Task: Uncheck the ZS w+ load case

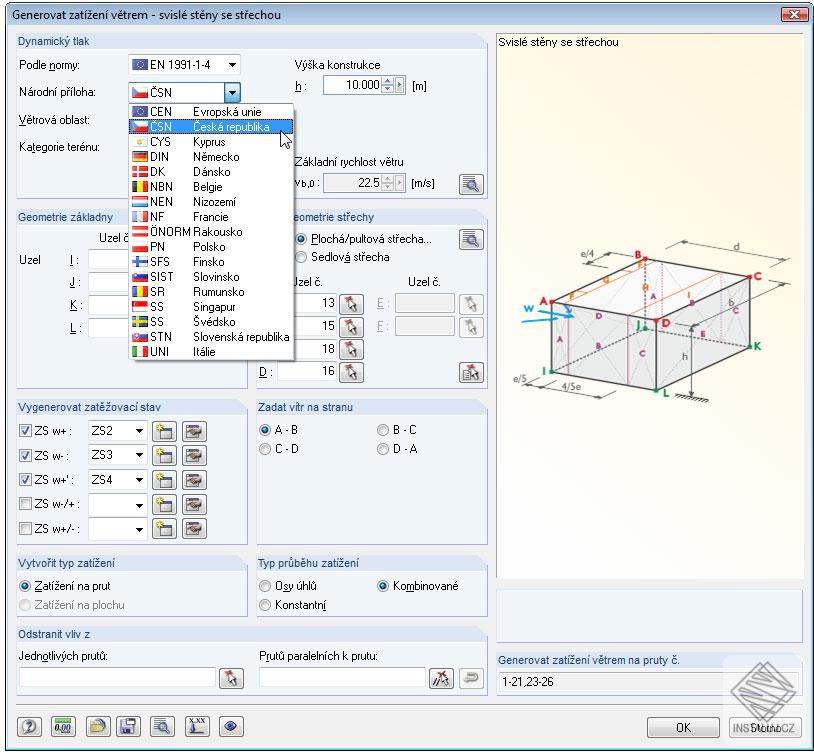Action: tap(26, 431)
